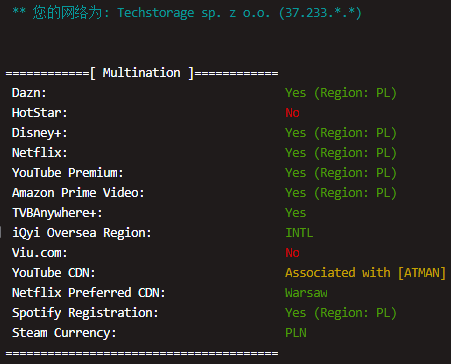Click the Spotify Registration label
451x364 pixels.
85,313
